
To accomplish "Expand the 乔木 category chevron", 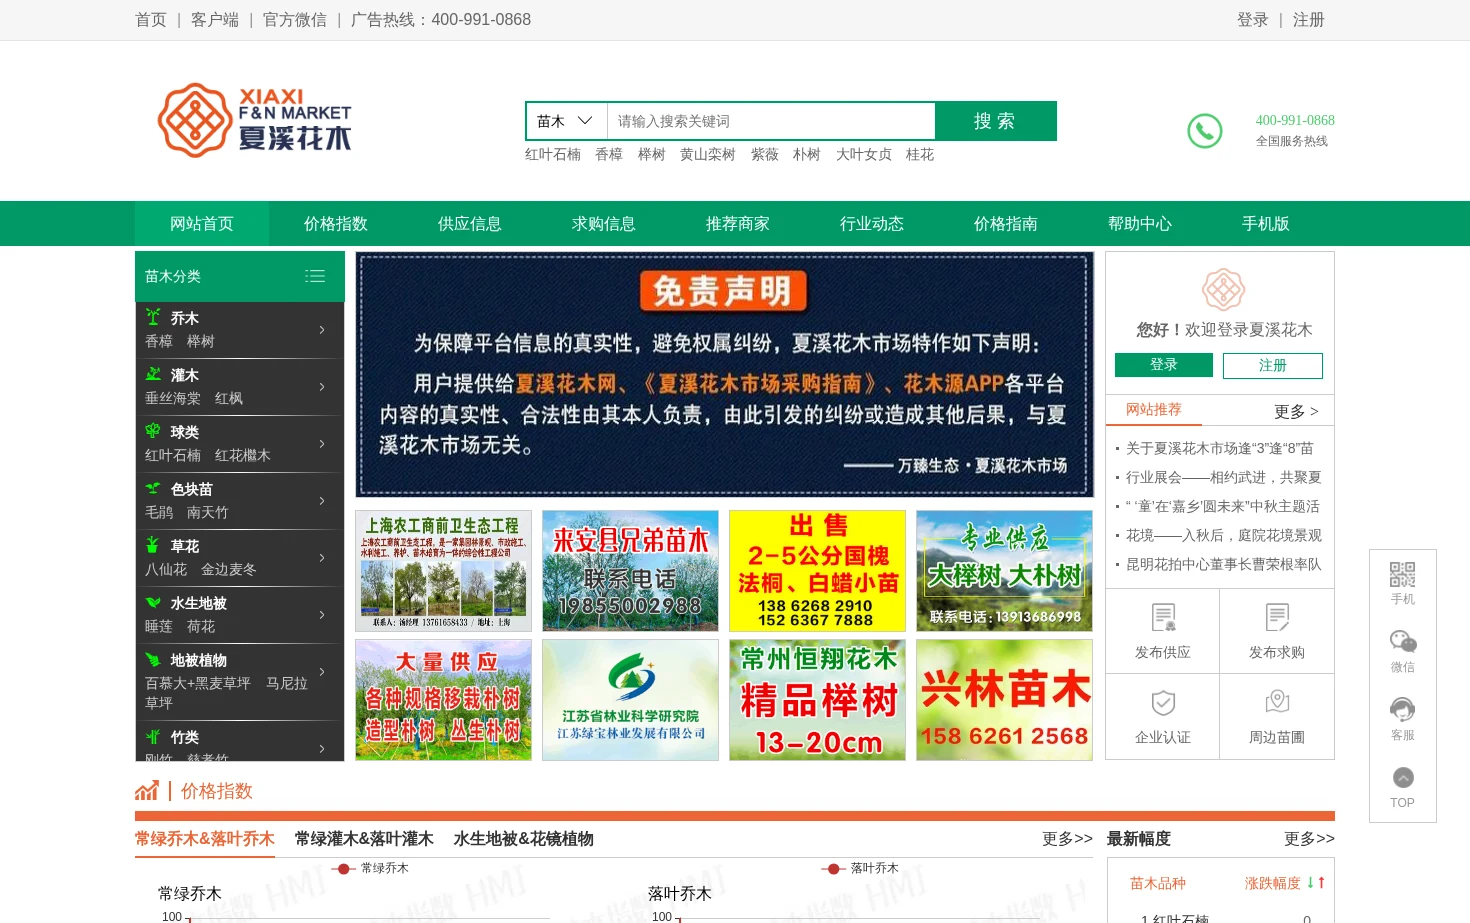I will (322, 329).
